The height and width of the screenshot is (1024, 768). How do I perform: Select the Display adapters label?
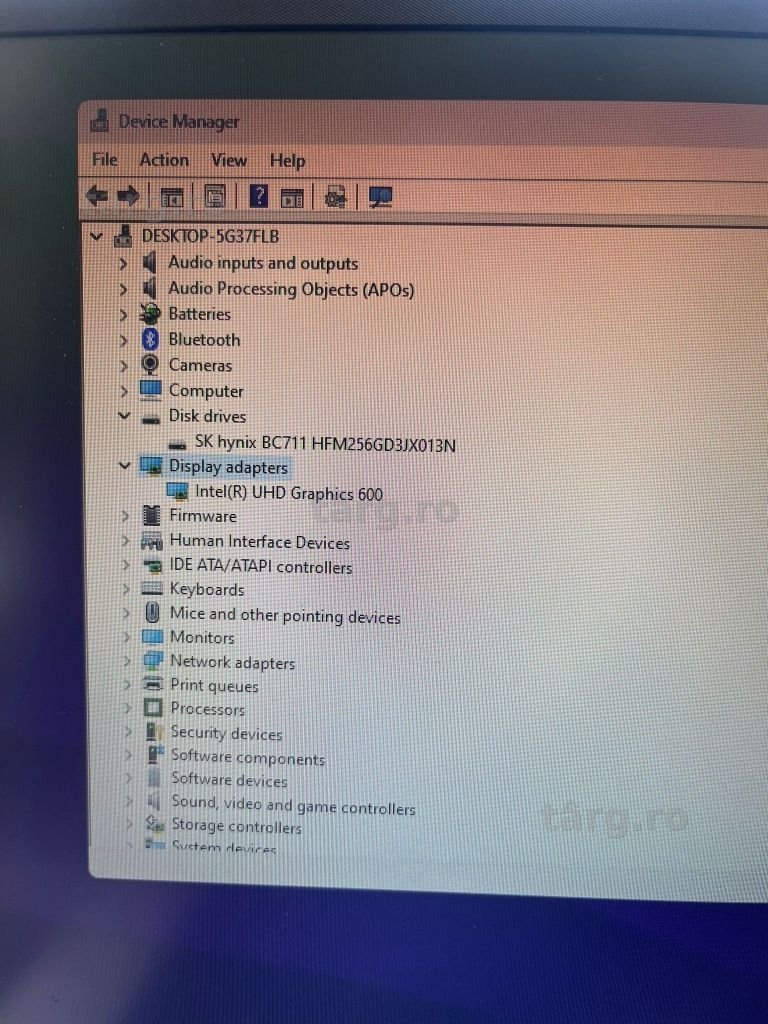[228, 467]
